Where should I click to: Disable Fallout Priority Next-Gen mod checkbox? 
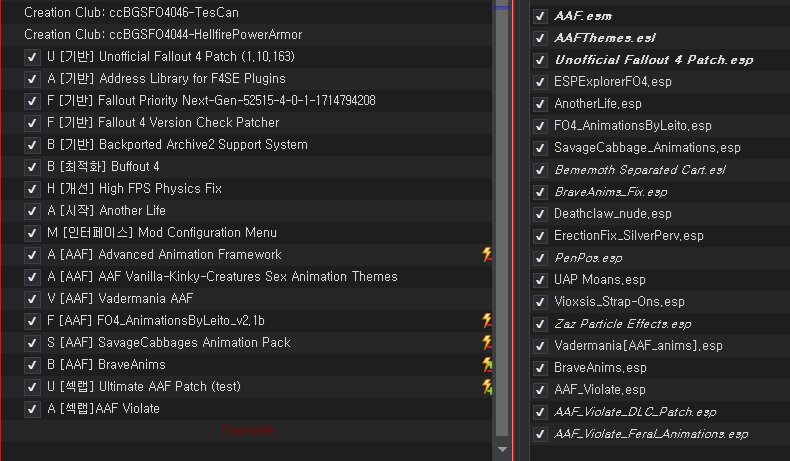[32, 101]
